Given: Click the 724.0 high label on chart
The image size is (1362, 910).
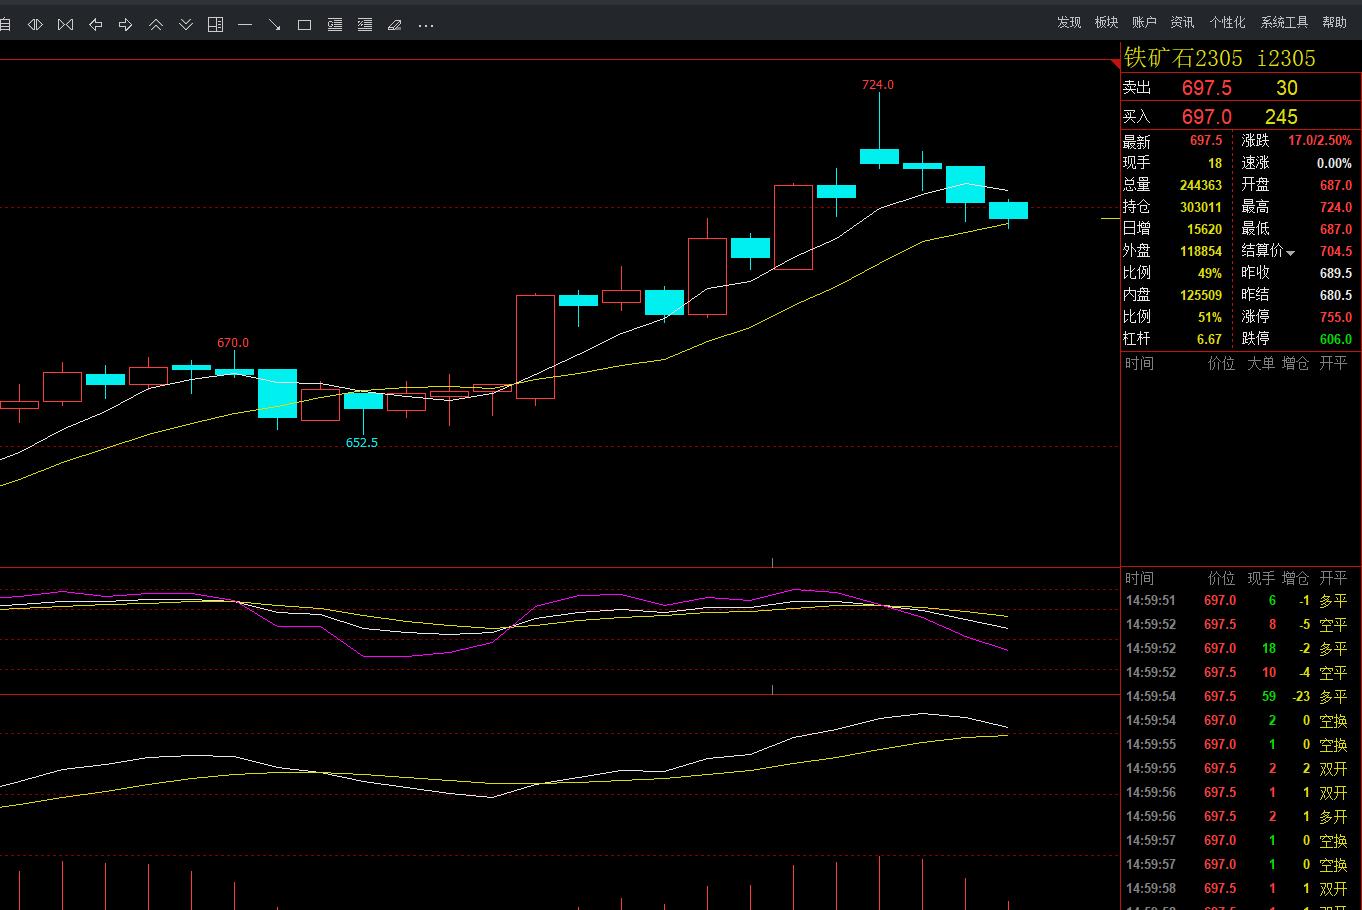Looking at the screenshot, I should [878, 85].
